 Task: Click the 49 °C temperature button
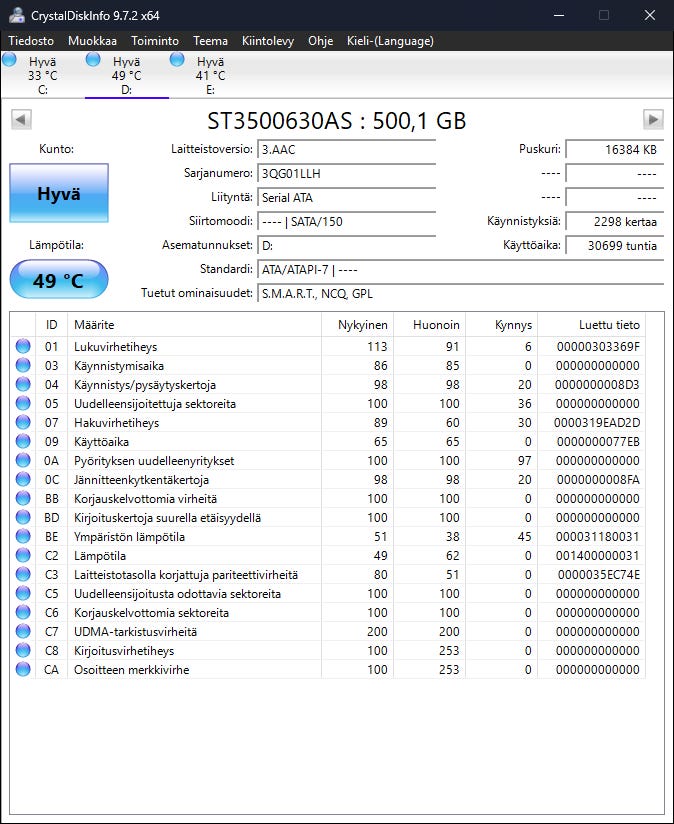tap(59, 280)
